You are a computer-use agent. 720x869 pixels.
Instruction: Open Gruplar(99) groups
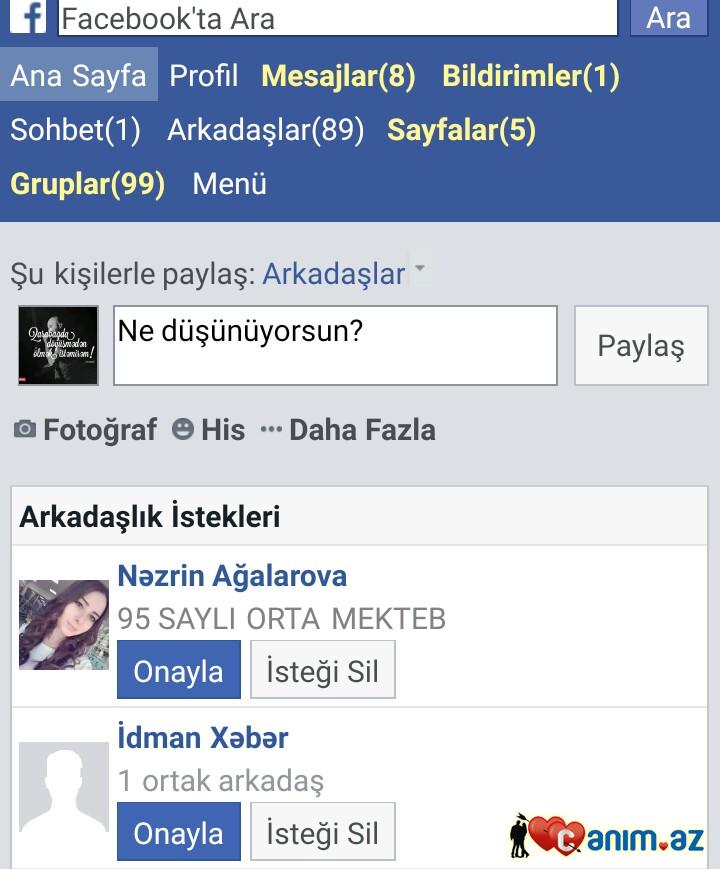(88, 184)
